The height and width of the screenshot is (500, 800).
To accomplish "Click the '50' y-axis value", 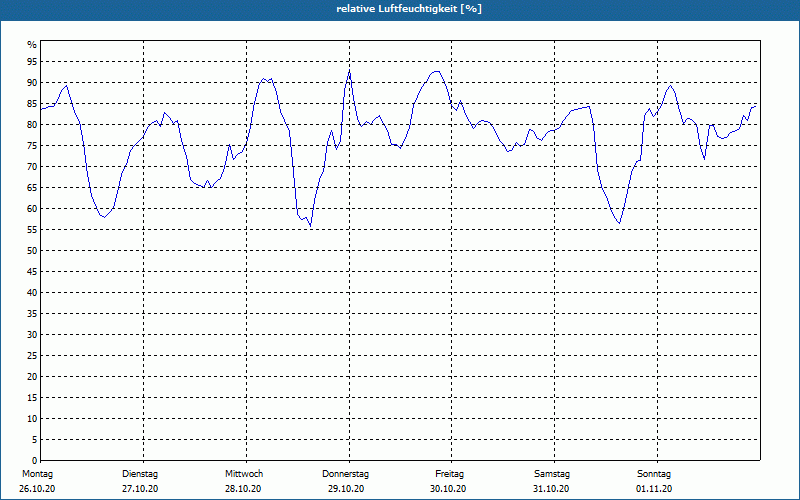I will click(x=32, y=251).
